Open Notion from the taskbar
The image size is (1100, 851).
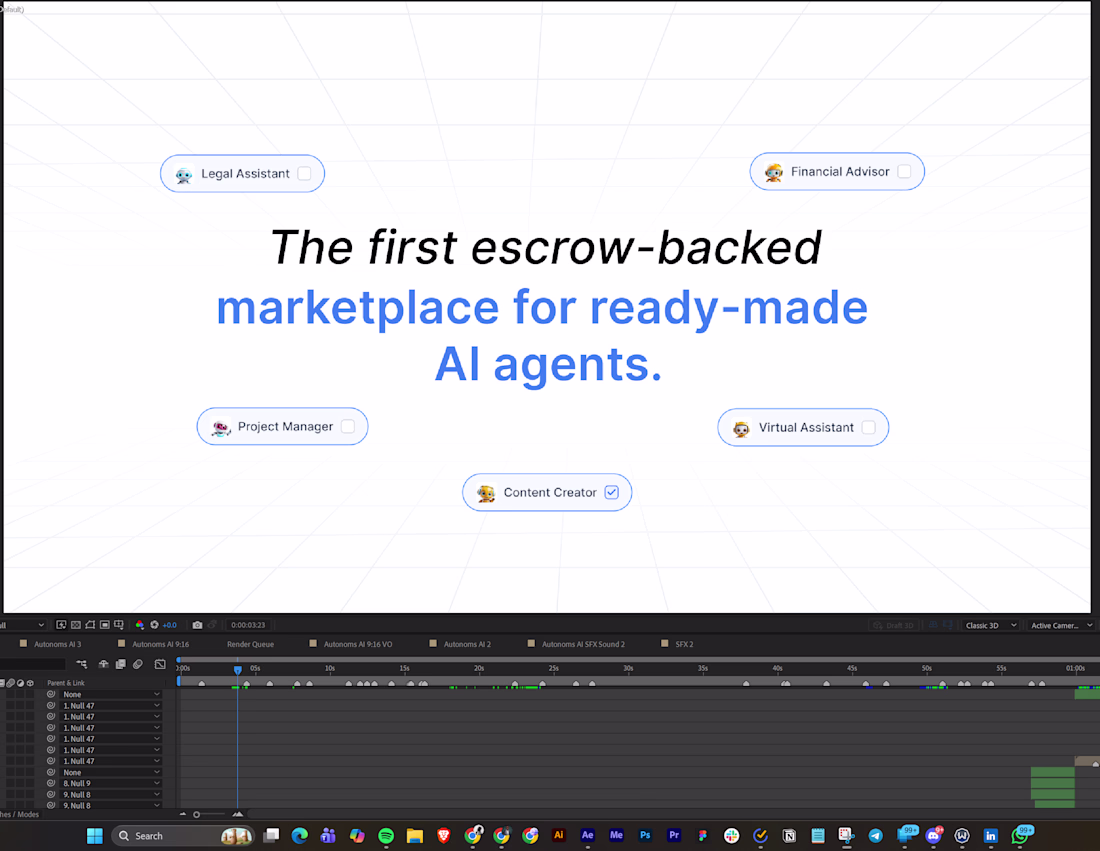coord(789,836)
